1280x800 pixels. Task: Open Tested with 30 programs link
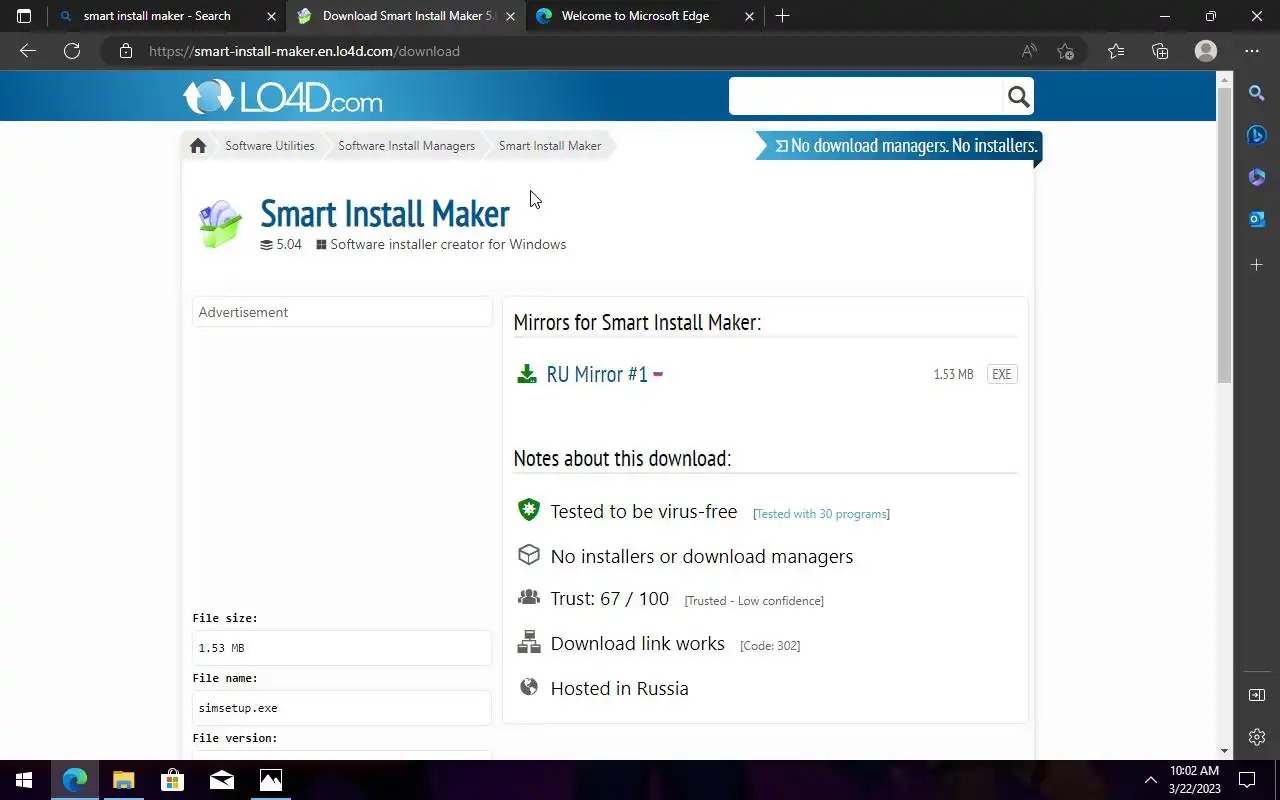click(x=821, y=514)
